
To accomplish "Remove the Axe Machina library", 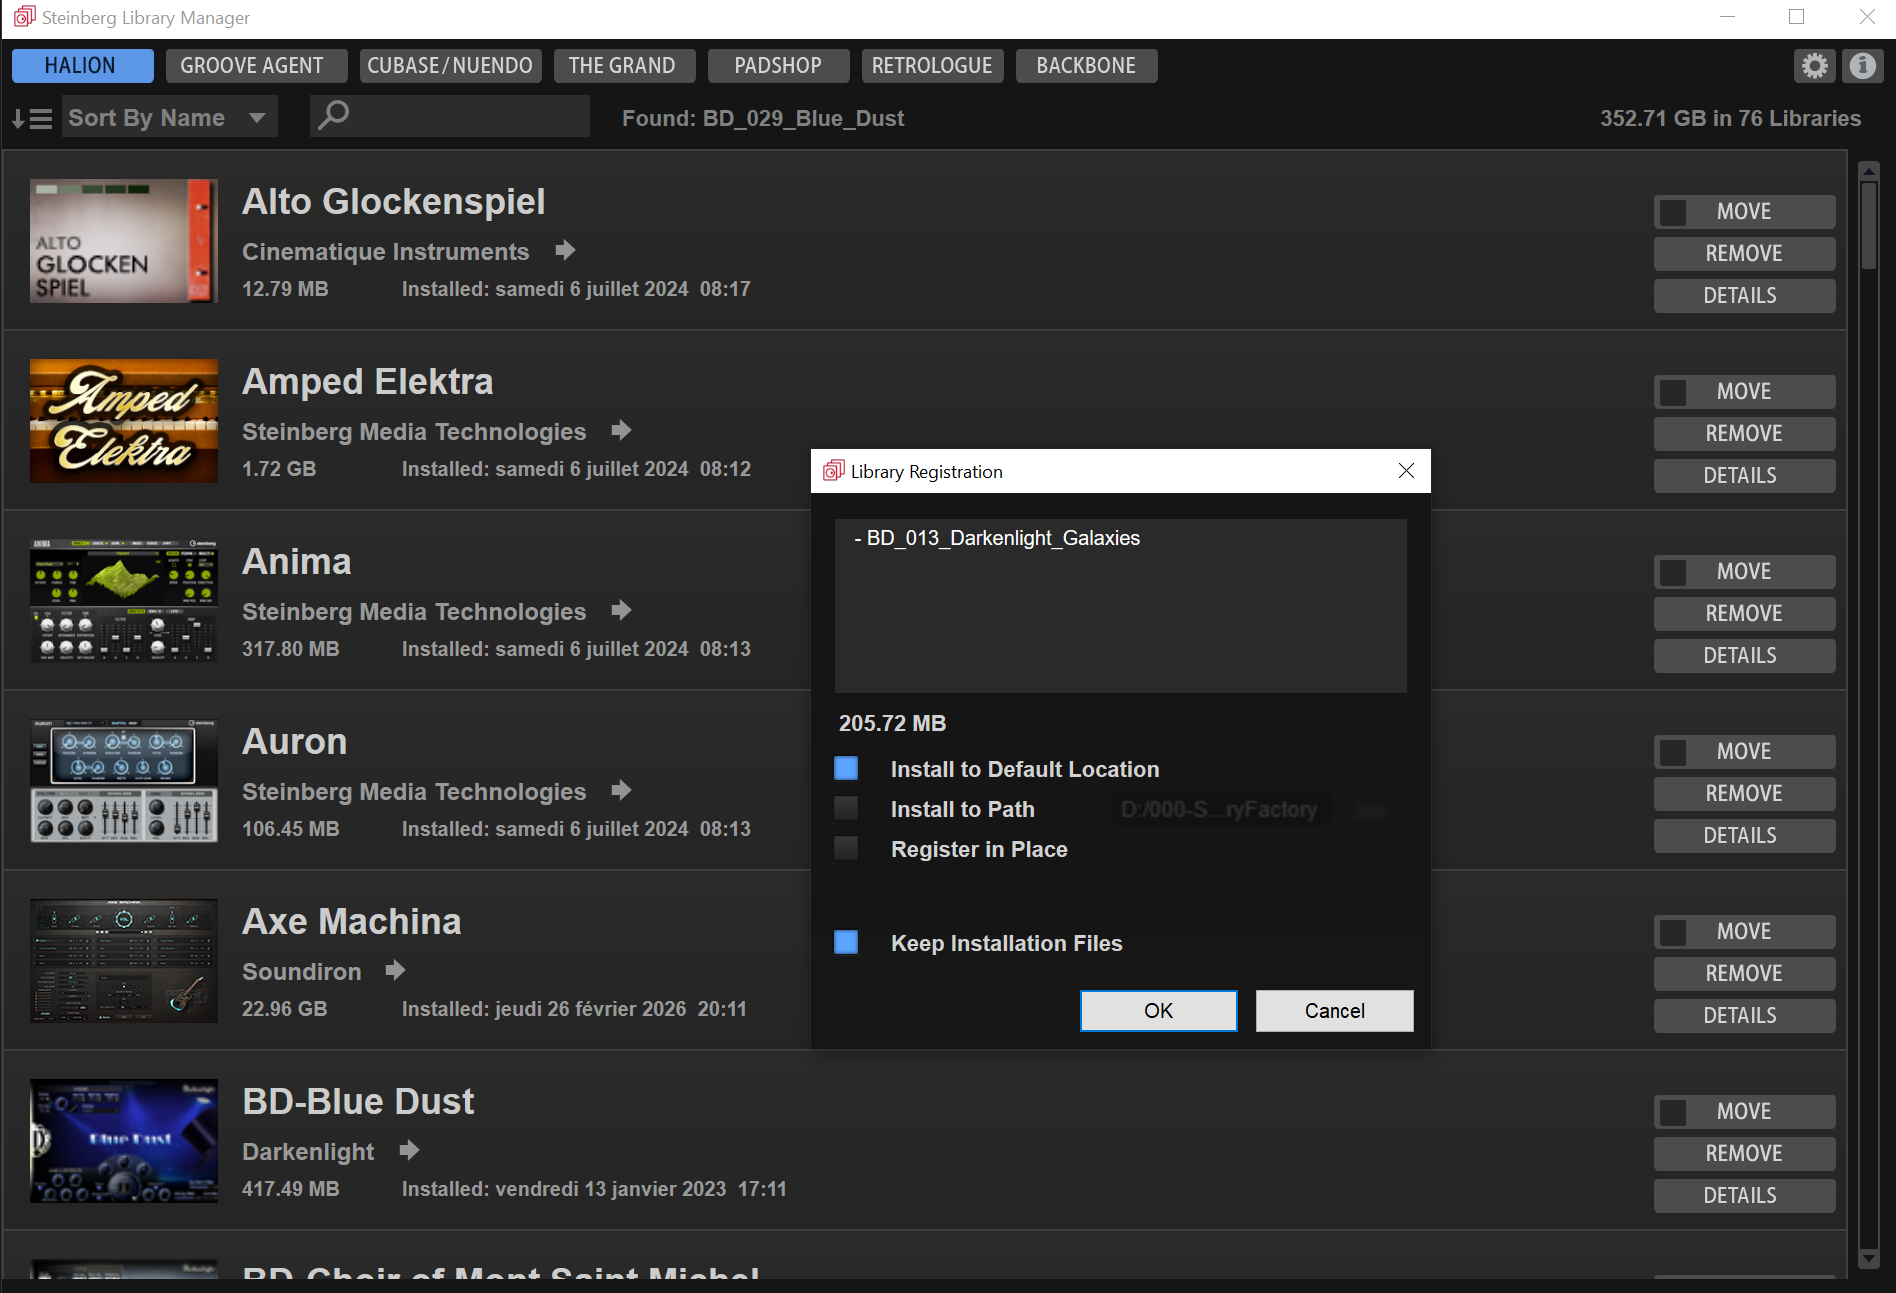I will [1744, 974].
